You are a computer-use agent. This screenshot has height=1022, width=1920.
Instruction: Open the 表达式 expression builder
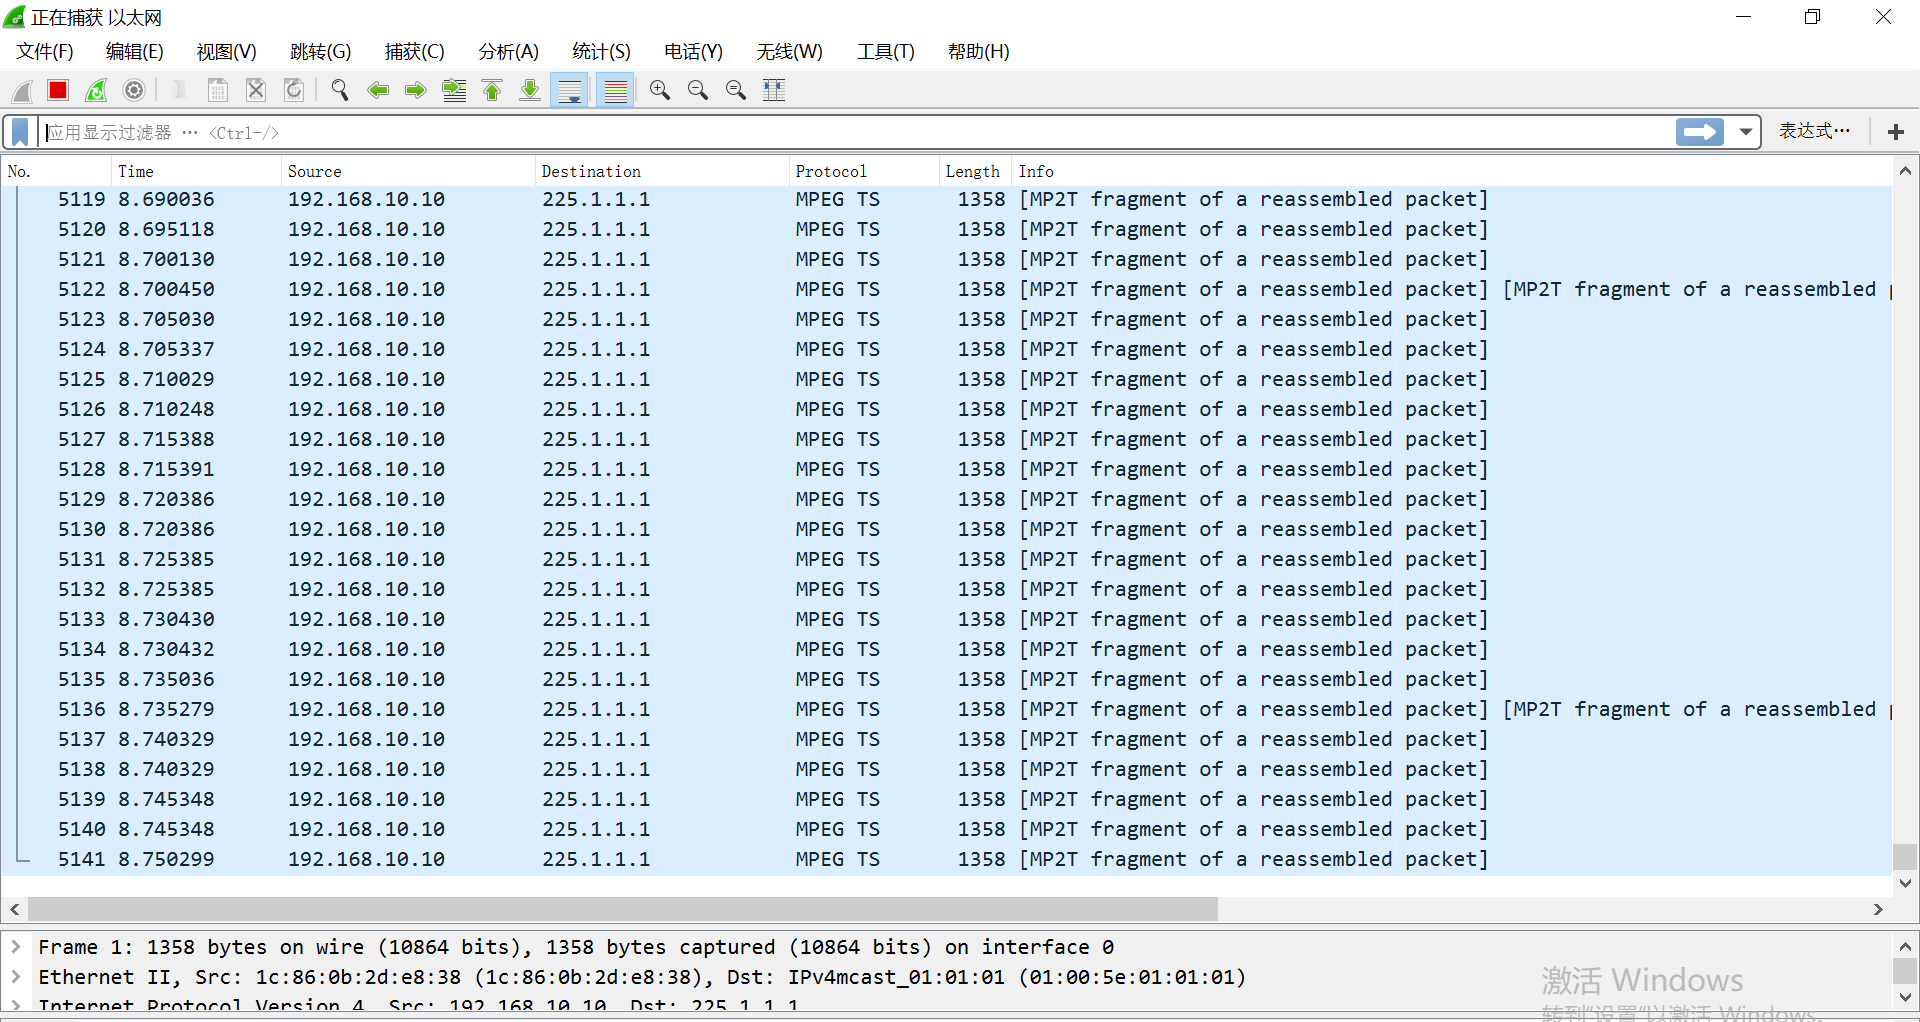pos(1814,131)
